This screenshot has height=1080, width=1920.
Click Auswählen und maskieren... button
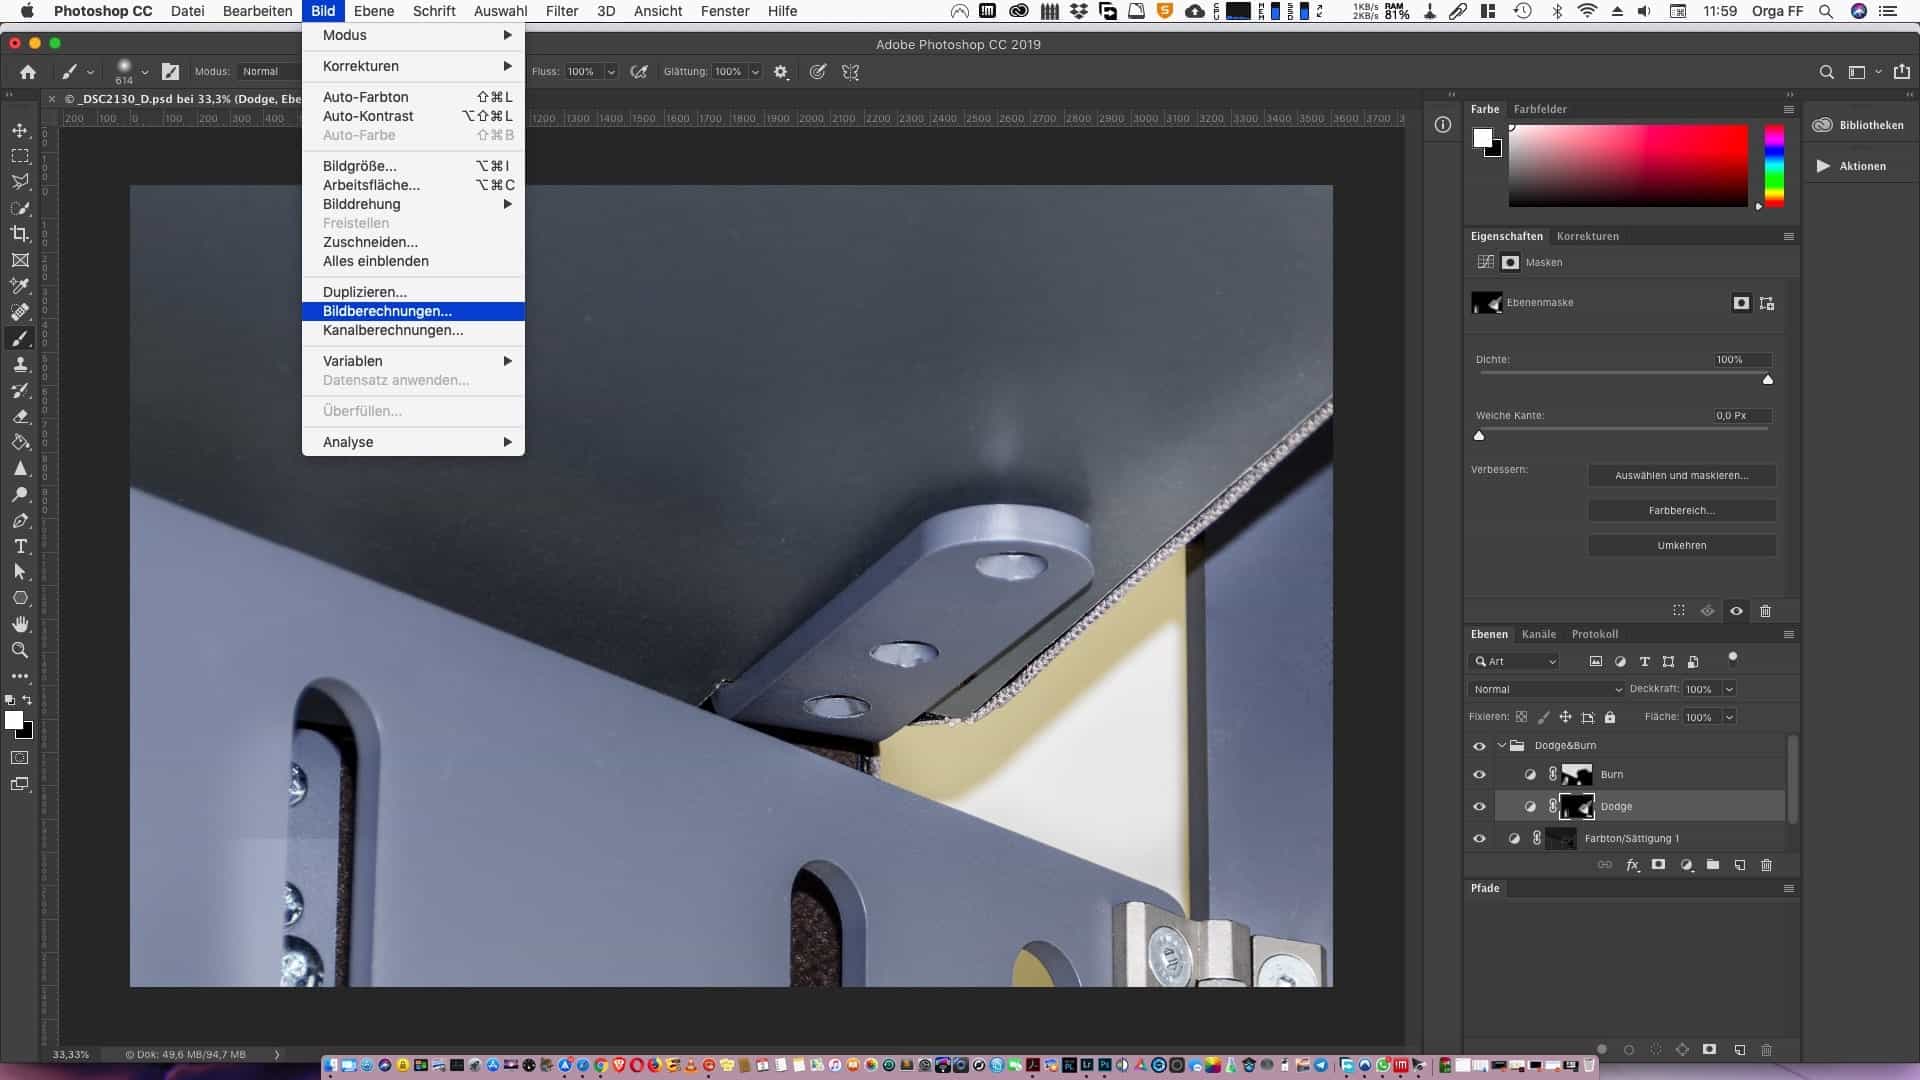point(1681,475)
